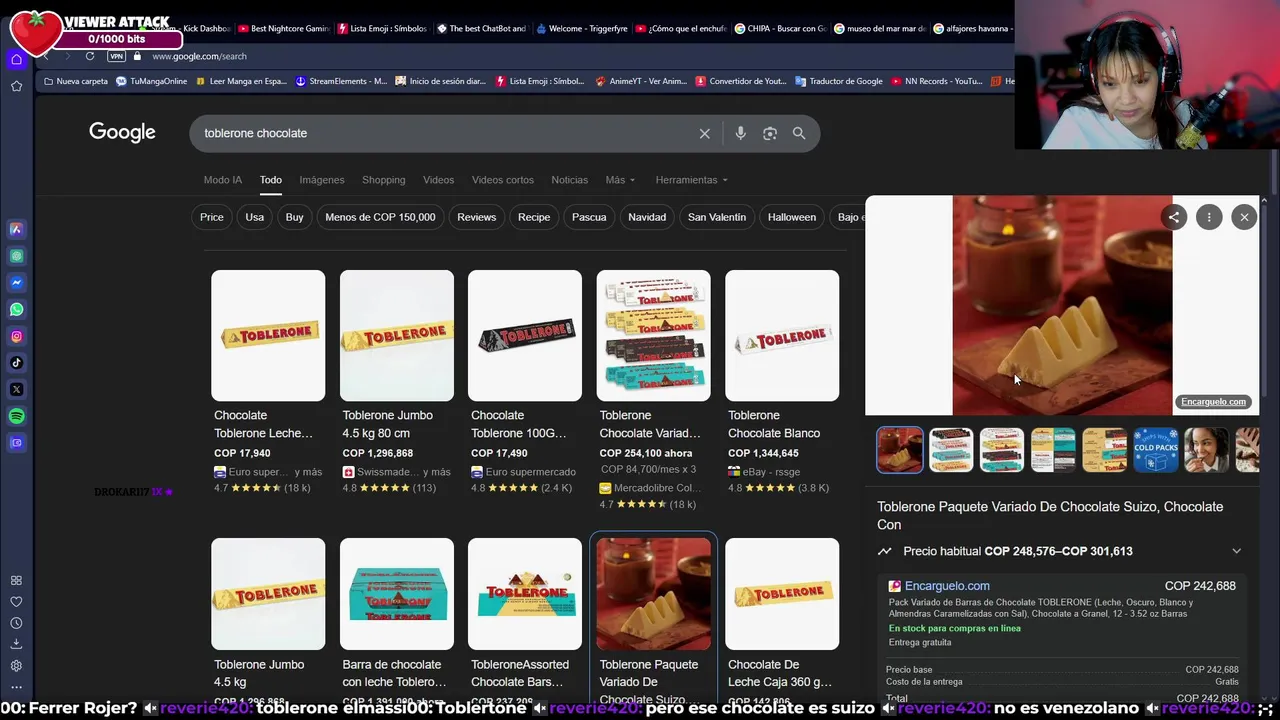Image resolution: width=1280 pixels, height=720 pixels.
Task: Close the product detail panel
Action: point(1244,217)
